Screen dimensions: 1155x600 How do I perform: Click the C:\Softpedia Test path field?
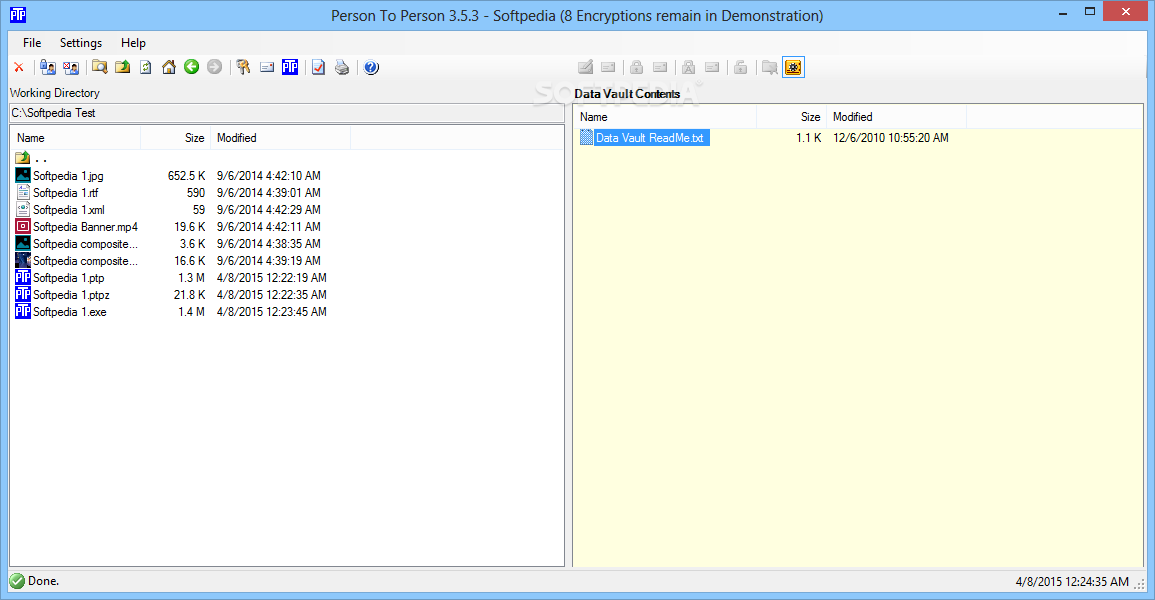point(287,113)
